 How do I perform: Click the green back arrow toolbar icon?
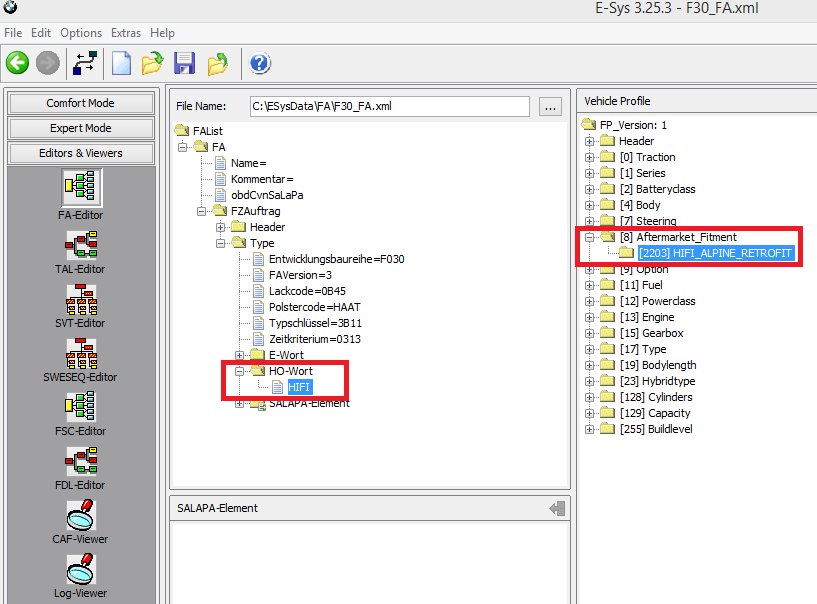click(x=17, y=64)
